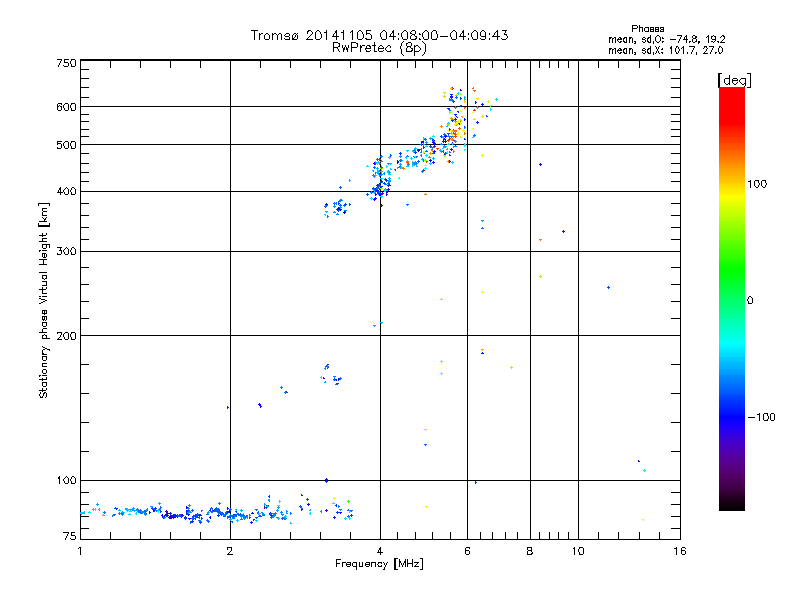Screen dimensions: 800x600
Task: Click the "-100" colorbar tick label
Action: click(764, 417)
